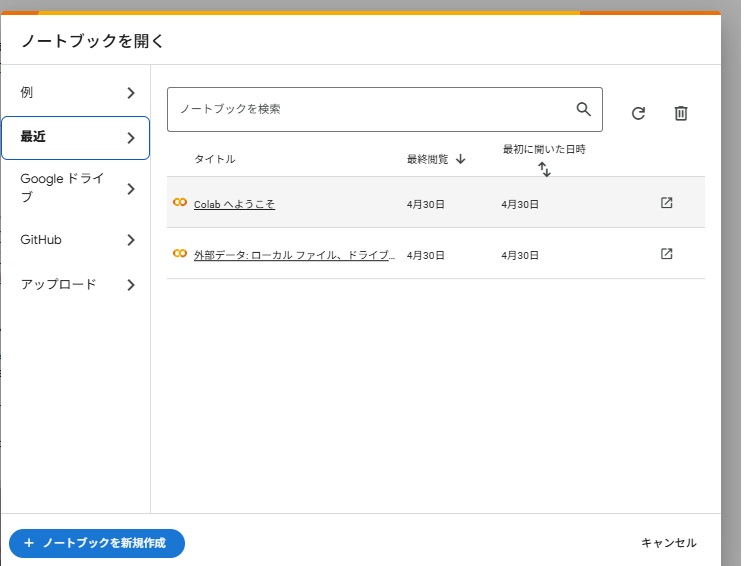Screen dimensions: 753x566
Task: Click the 最初に開いた日時 column header
Action: [x=544, y=149]
